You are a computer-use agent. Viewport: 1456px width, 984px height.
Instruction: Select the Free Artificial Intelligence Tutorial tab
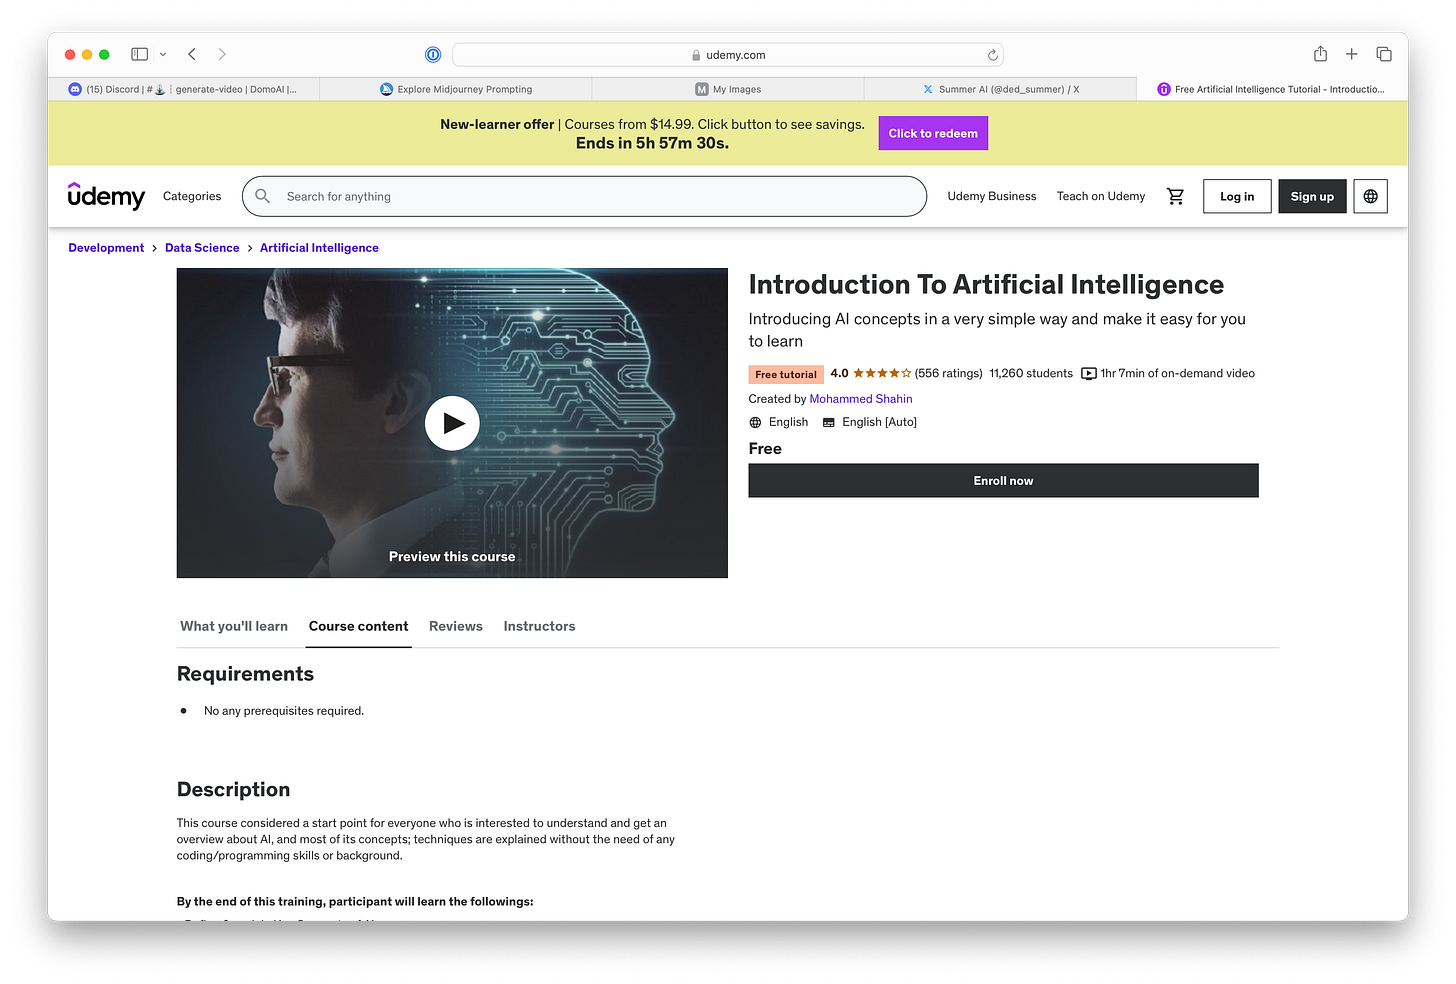1272,89
